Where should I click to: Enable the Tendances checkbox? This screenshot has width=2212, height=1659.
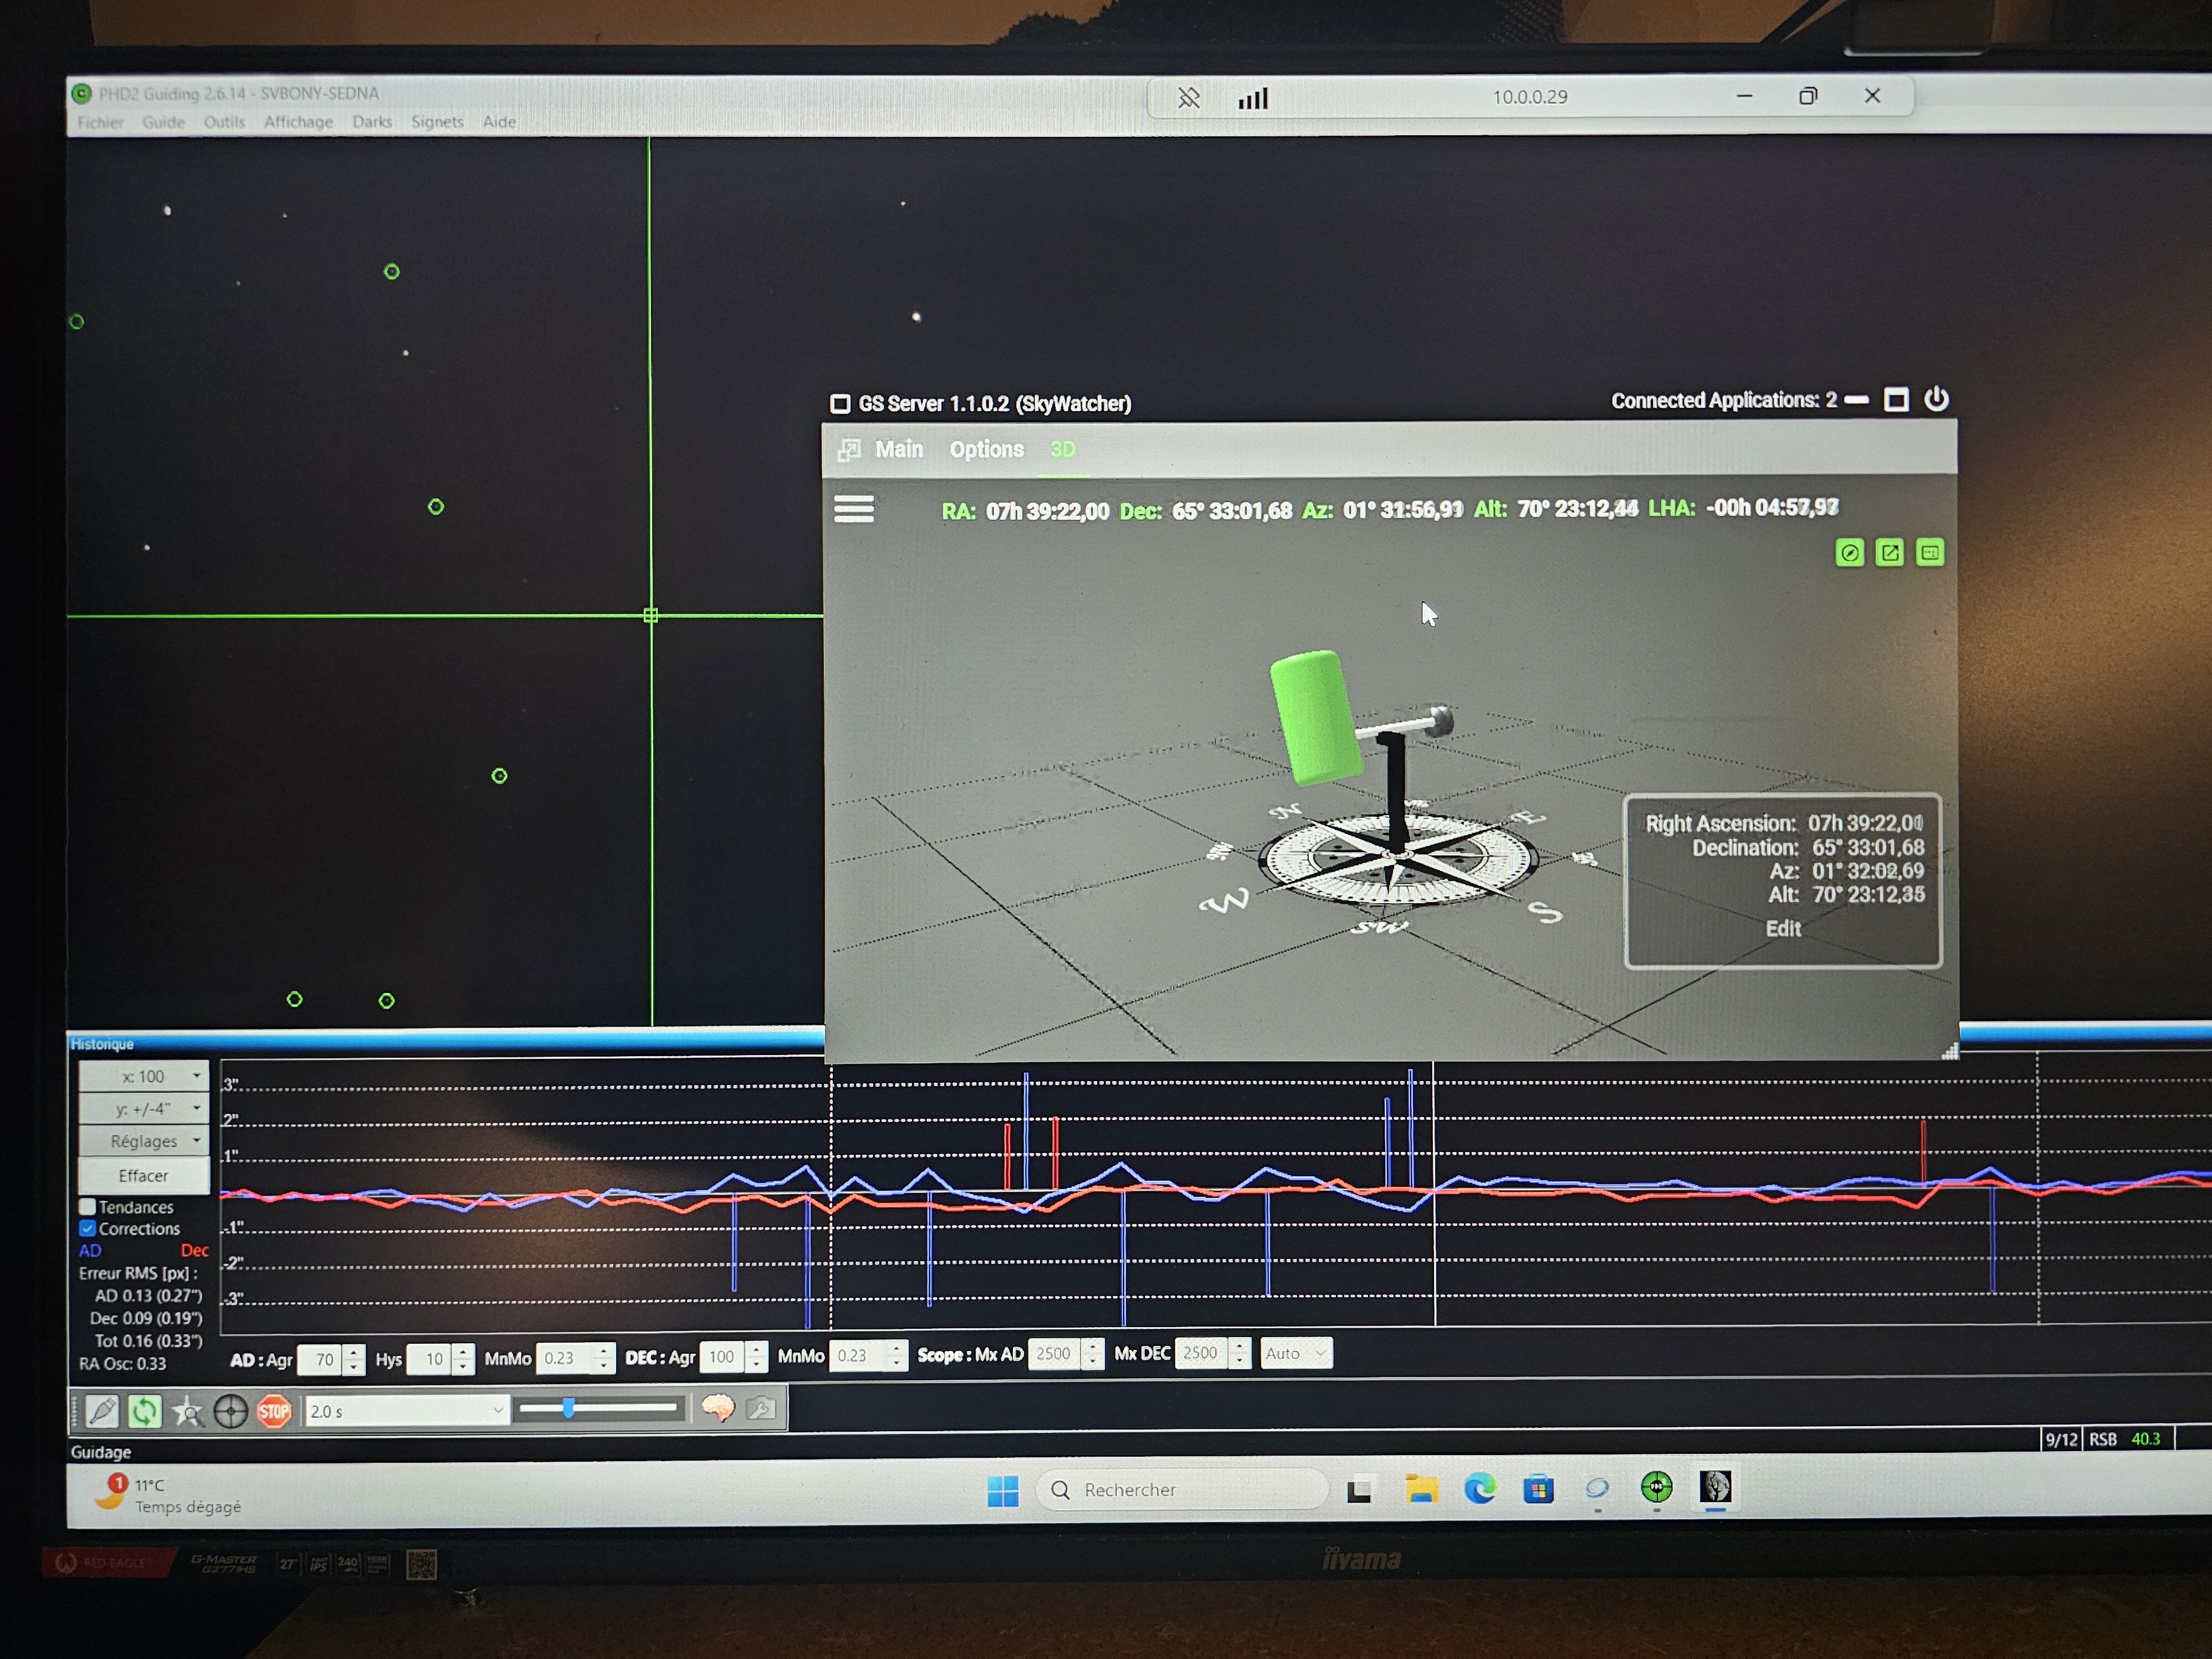click(88, 1207)
